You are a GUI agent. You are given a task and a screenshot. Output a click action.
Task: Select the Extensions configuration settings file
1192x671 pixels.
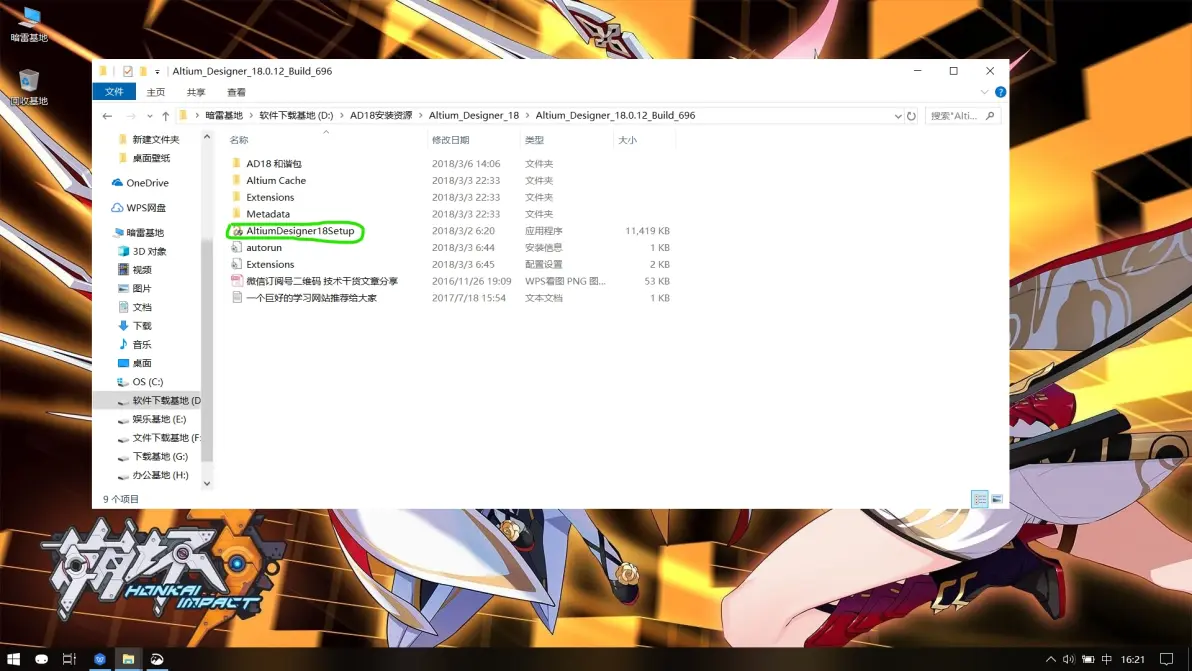pyautogui.click(x=270, y=264)
